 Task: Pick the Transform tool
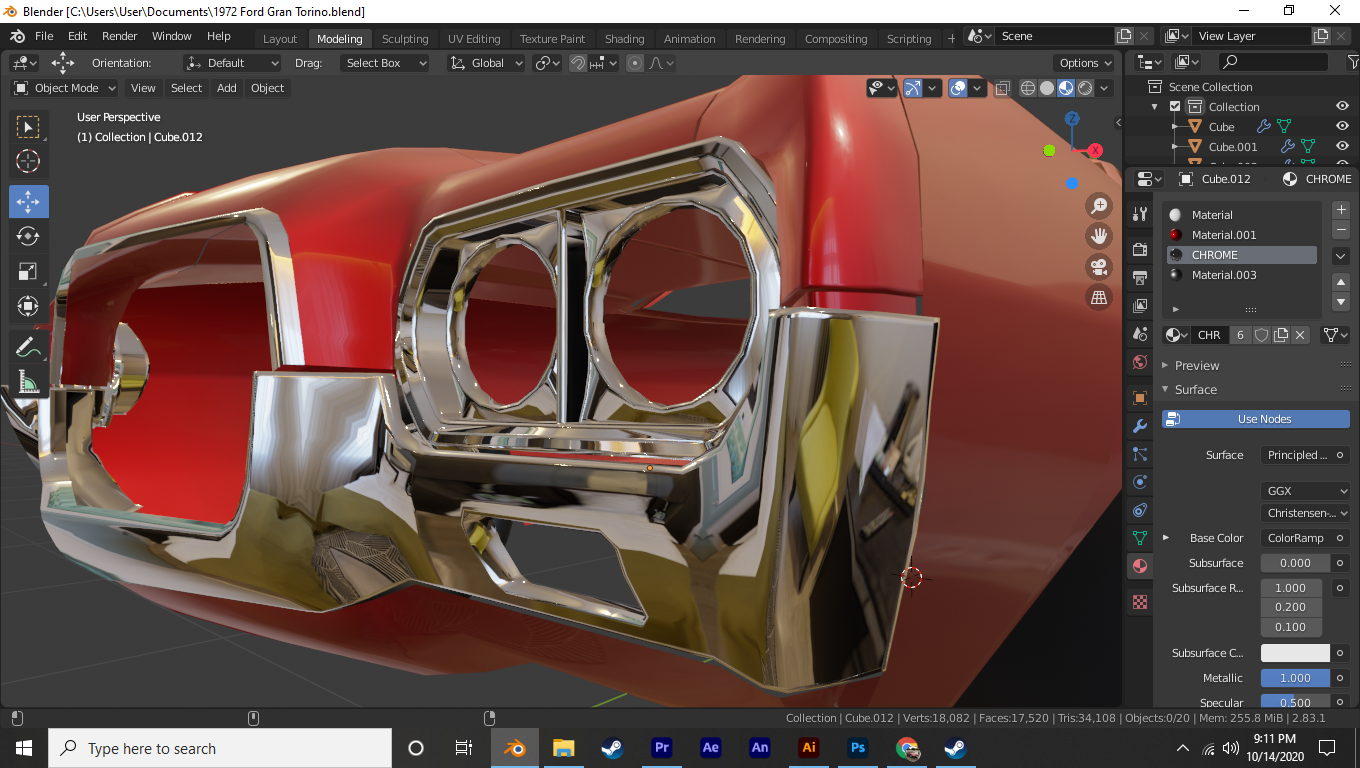(x=28, y=306)
